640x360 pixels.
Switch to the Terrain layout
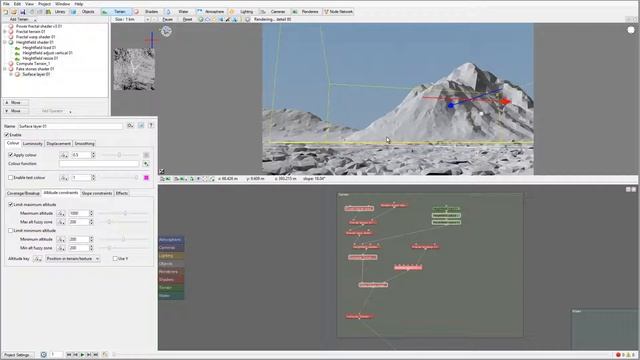point(116,12)
